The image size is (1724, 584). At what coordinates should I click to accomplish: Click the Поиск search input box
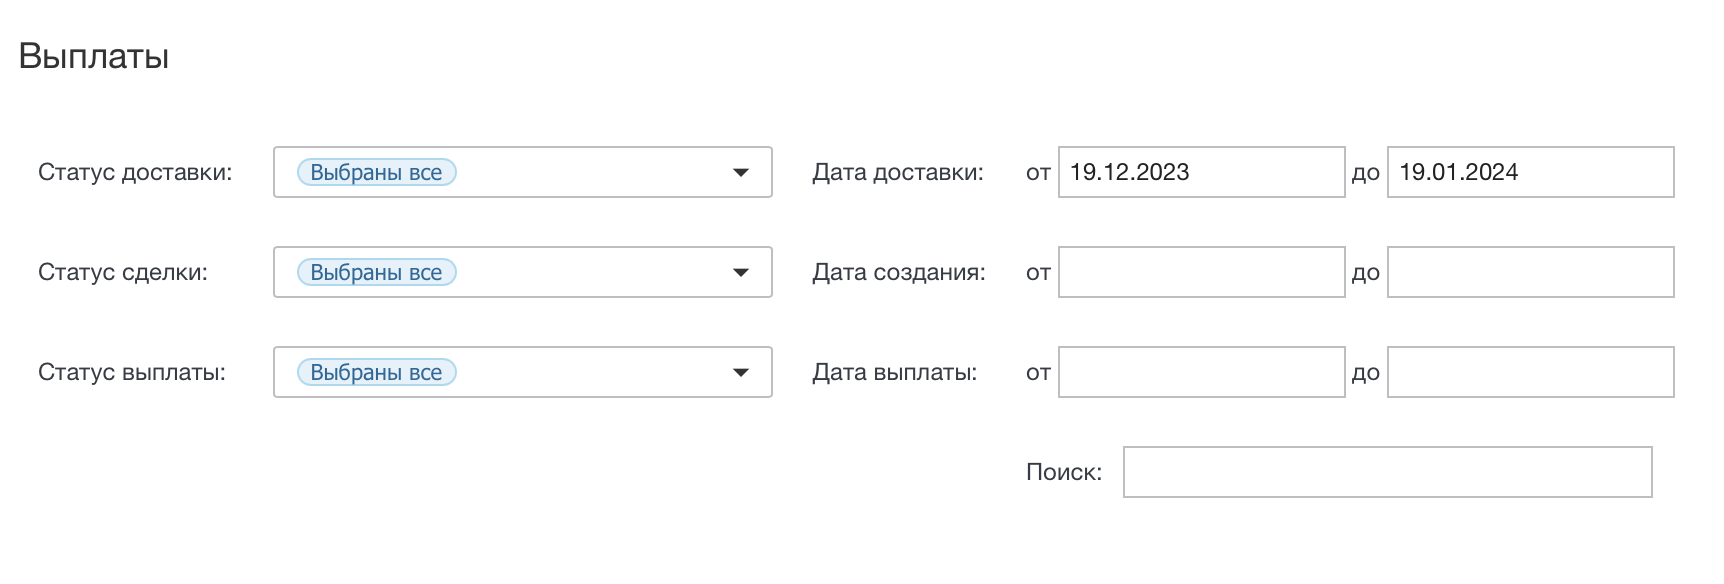1386,473
